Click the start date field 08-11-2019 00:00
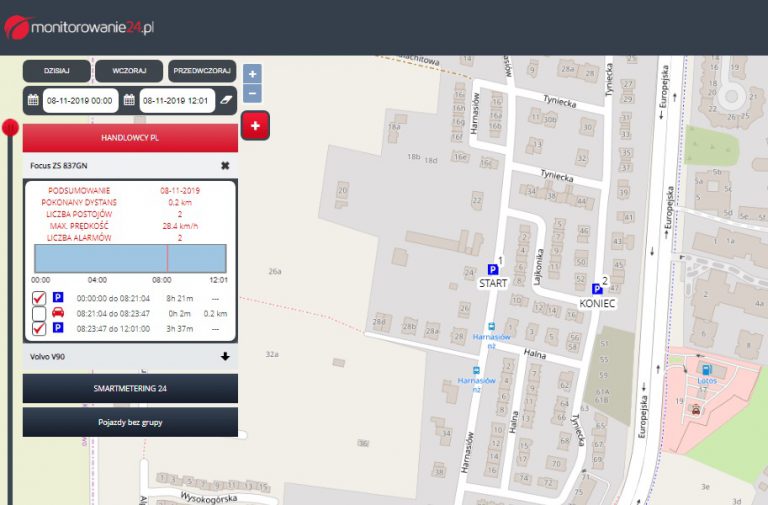The width and height of the screenshot is (768, 505). (x=80, y=101)
